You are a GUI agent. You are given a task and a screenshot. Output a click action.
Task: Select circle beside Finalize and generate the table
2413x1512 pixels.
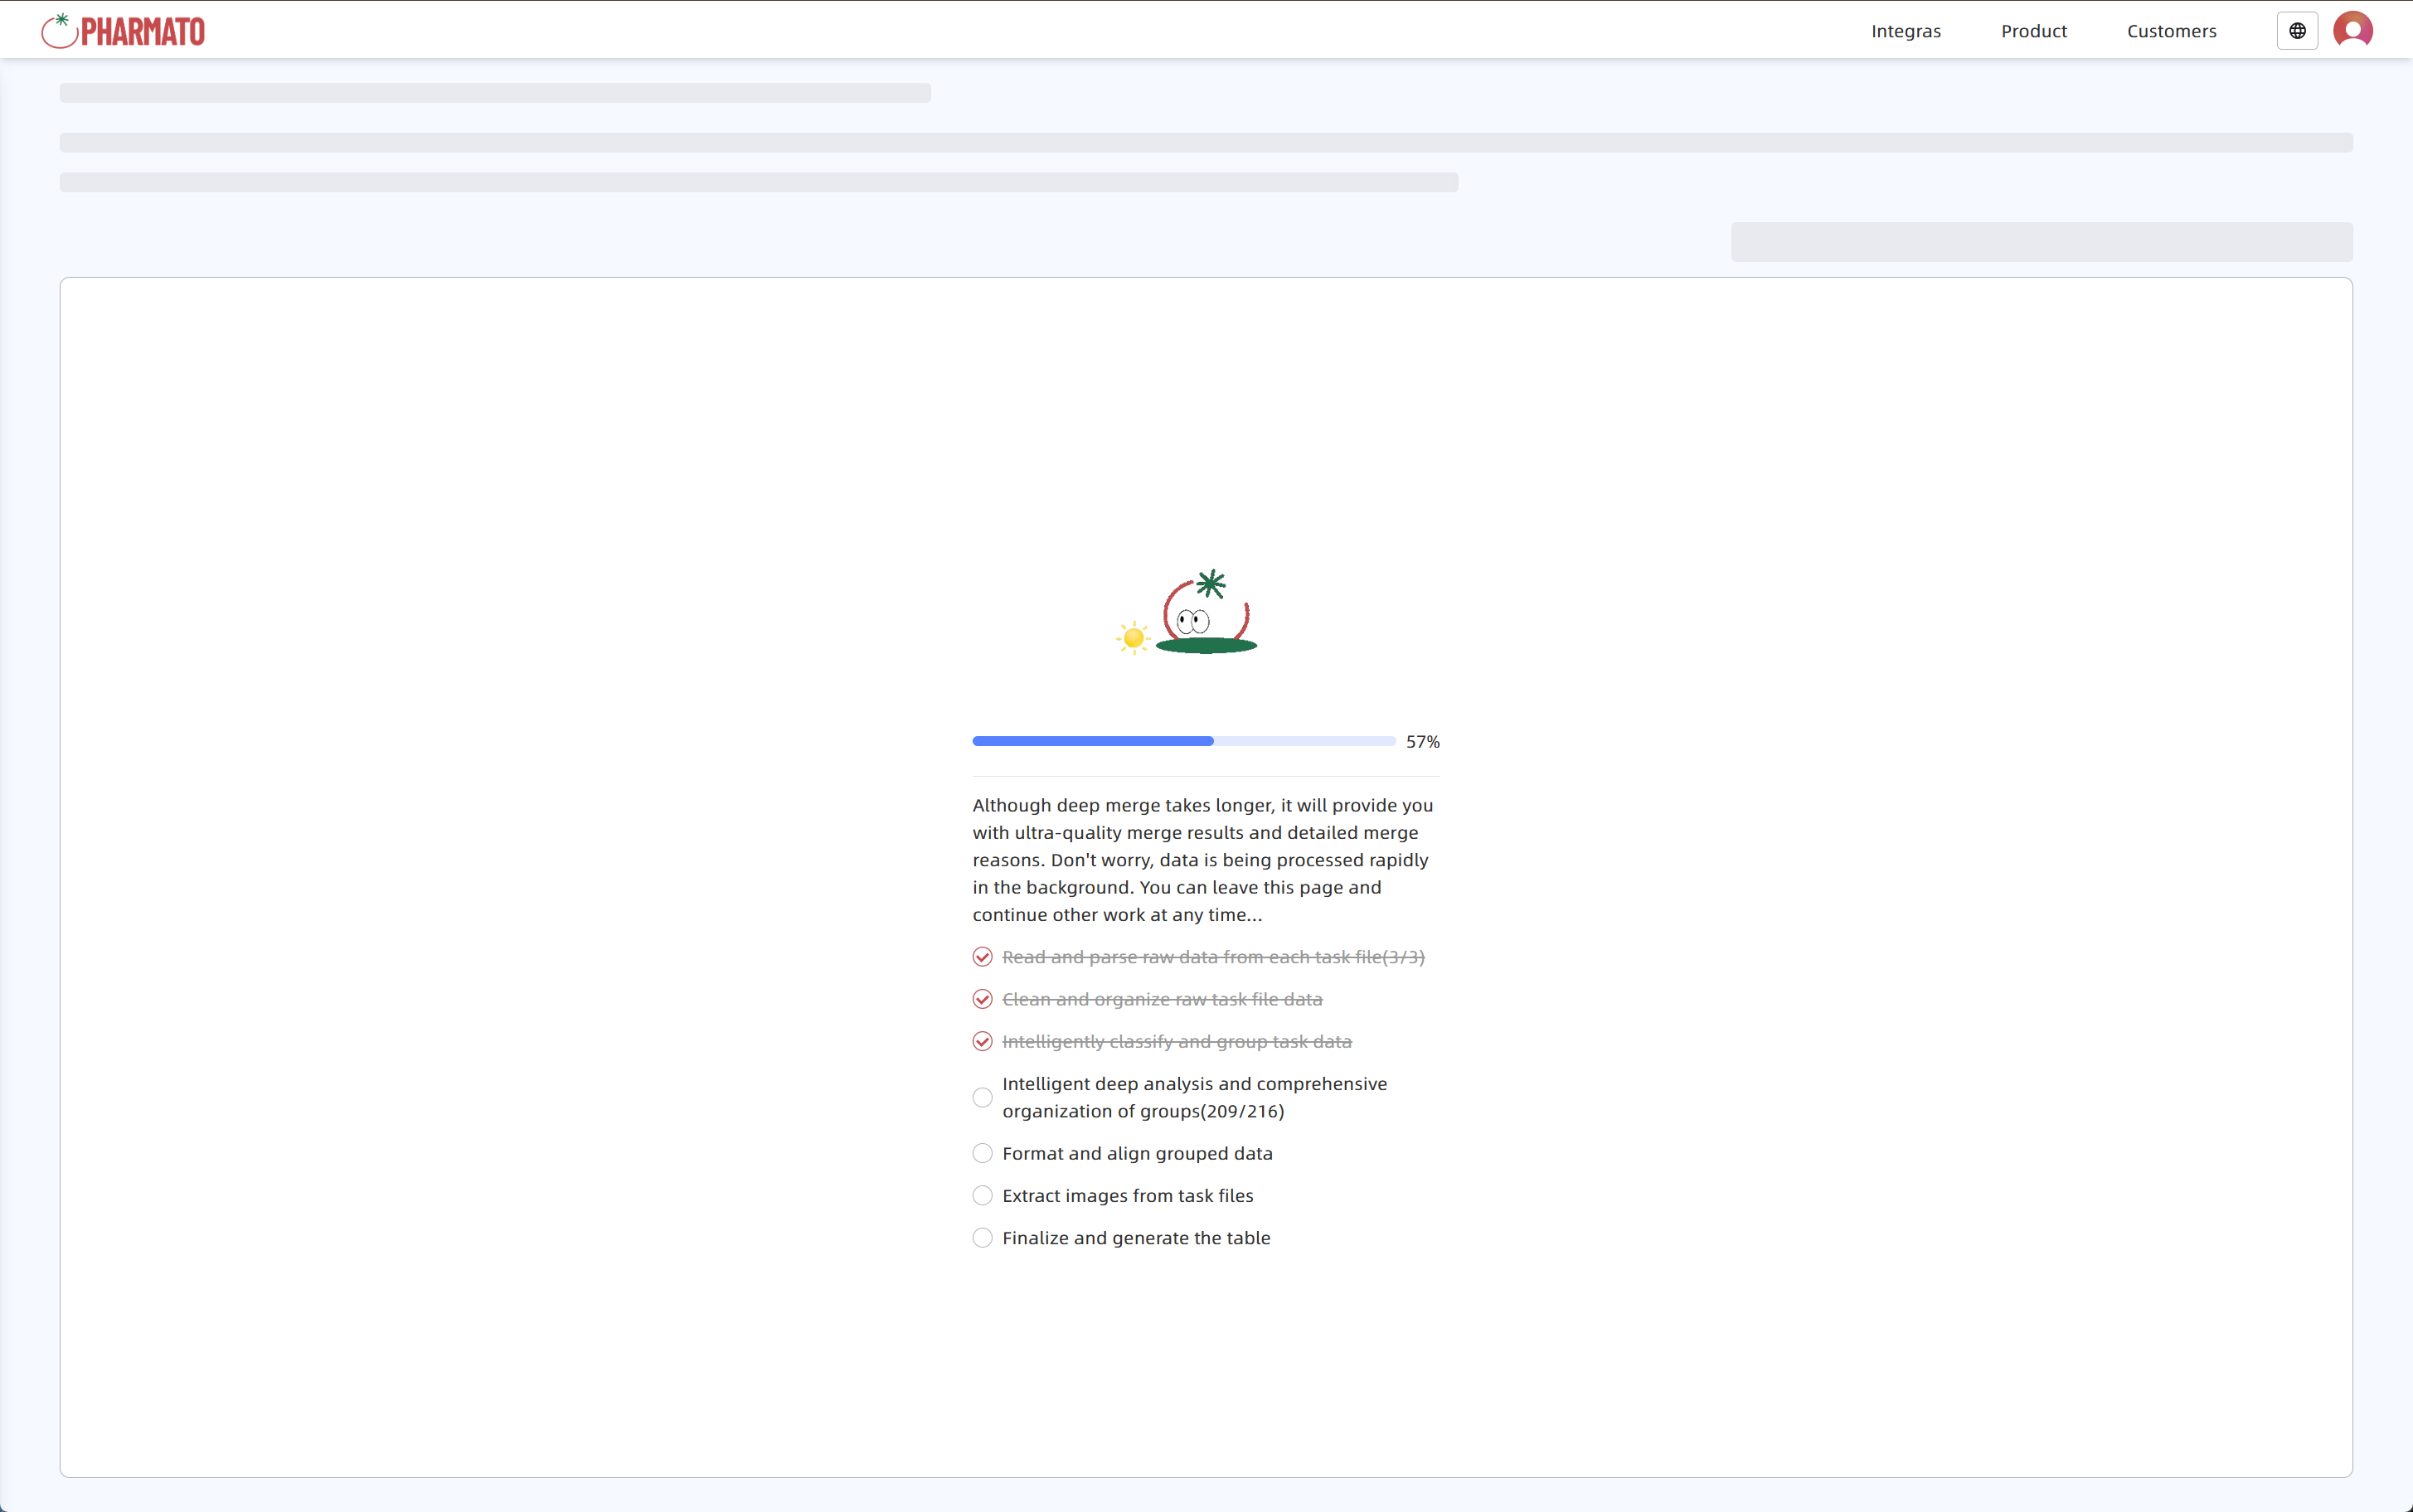tap(982, 1237)
